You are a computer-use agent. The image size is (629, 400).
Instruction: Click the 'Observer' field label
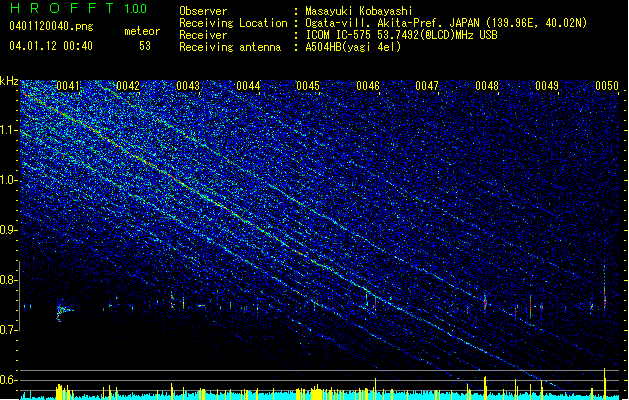pos(203,11)
